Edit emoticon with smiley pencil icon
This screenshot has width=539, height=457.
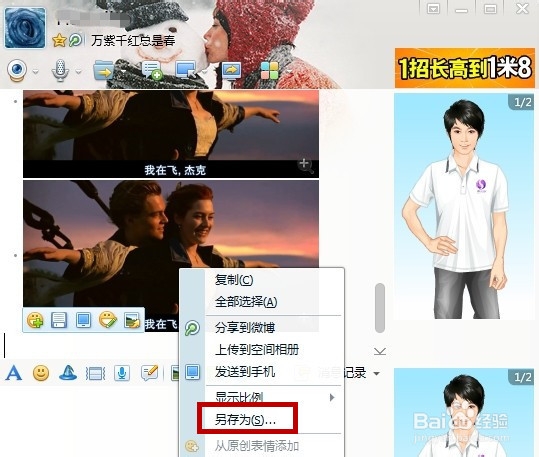(108, 320)
